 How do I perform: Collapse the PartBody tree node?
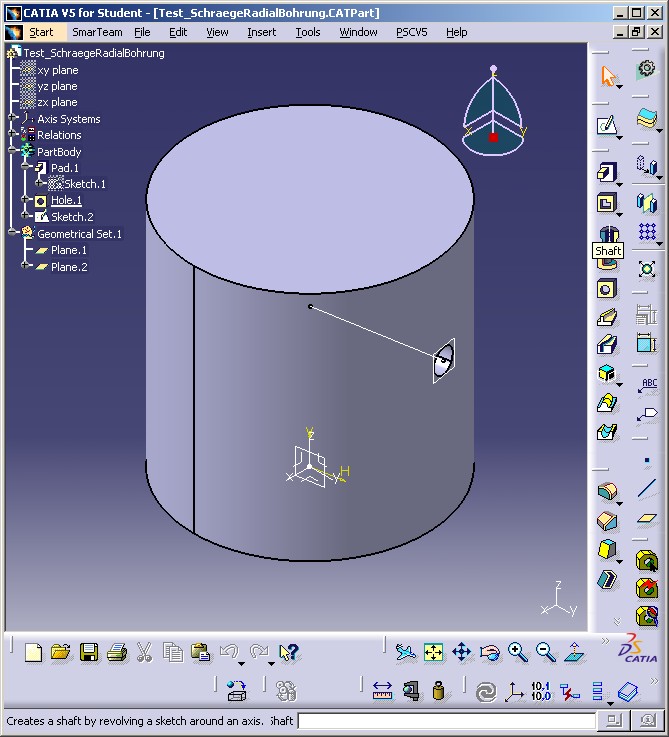(12, 150)
